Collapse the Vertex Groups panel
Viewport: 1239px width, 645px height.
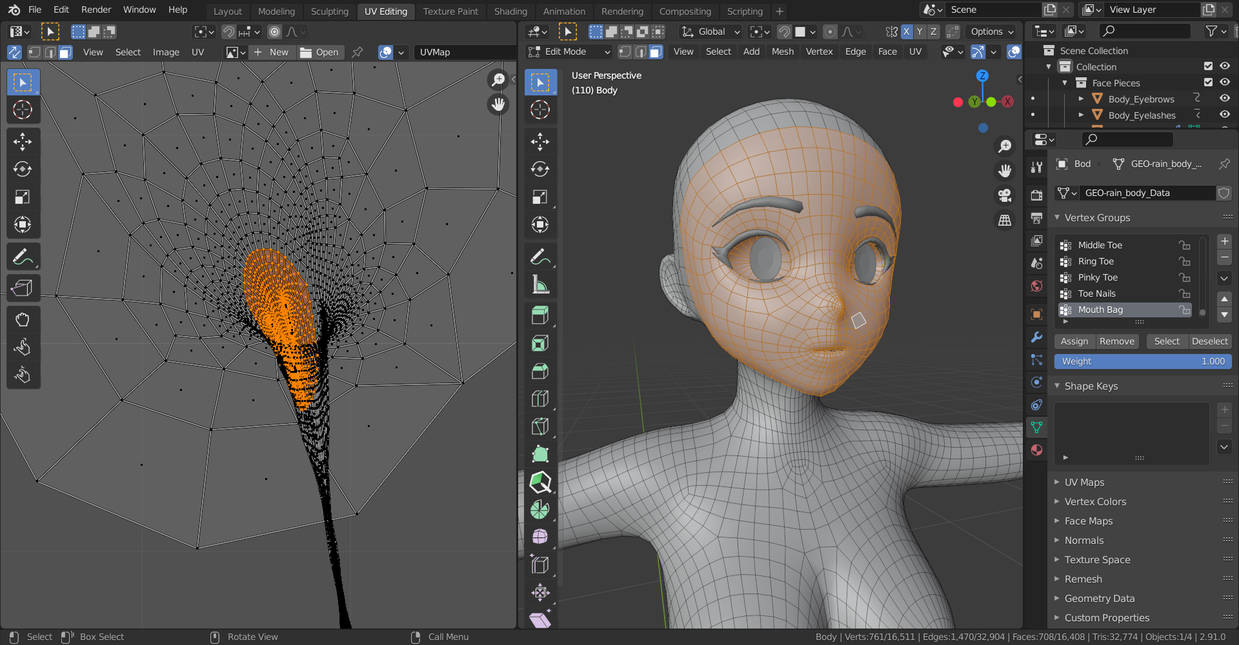[x=1097, y=217]
